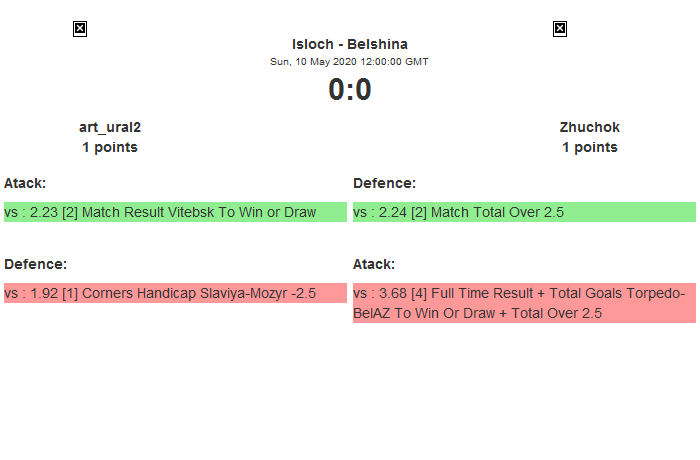Image resolution: width=700 pixels, height=460 pixels.
Task: Open the art_ural2 player profile name
Action: pyautogui.click(x=110, y=127)
